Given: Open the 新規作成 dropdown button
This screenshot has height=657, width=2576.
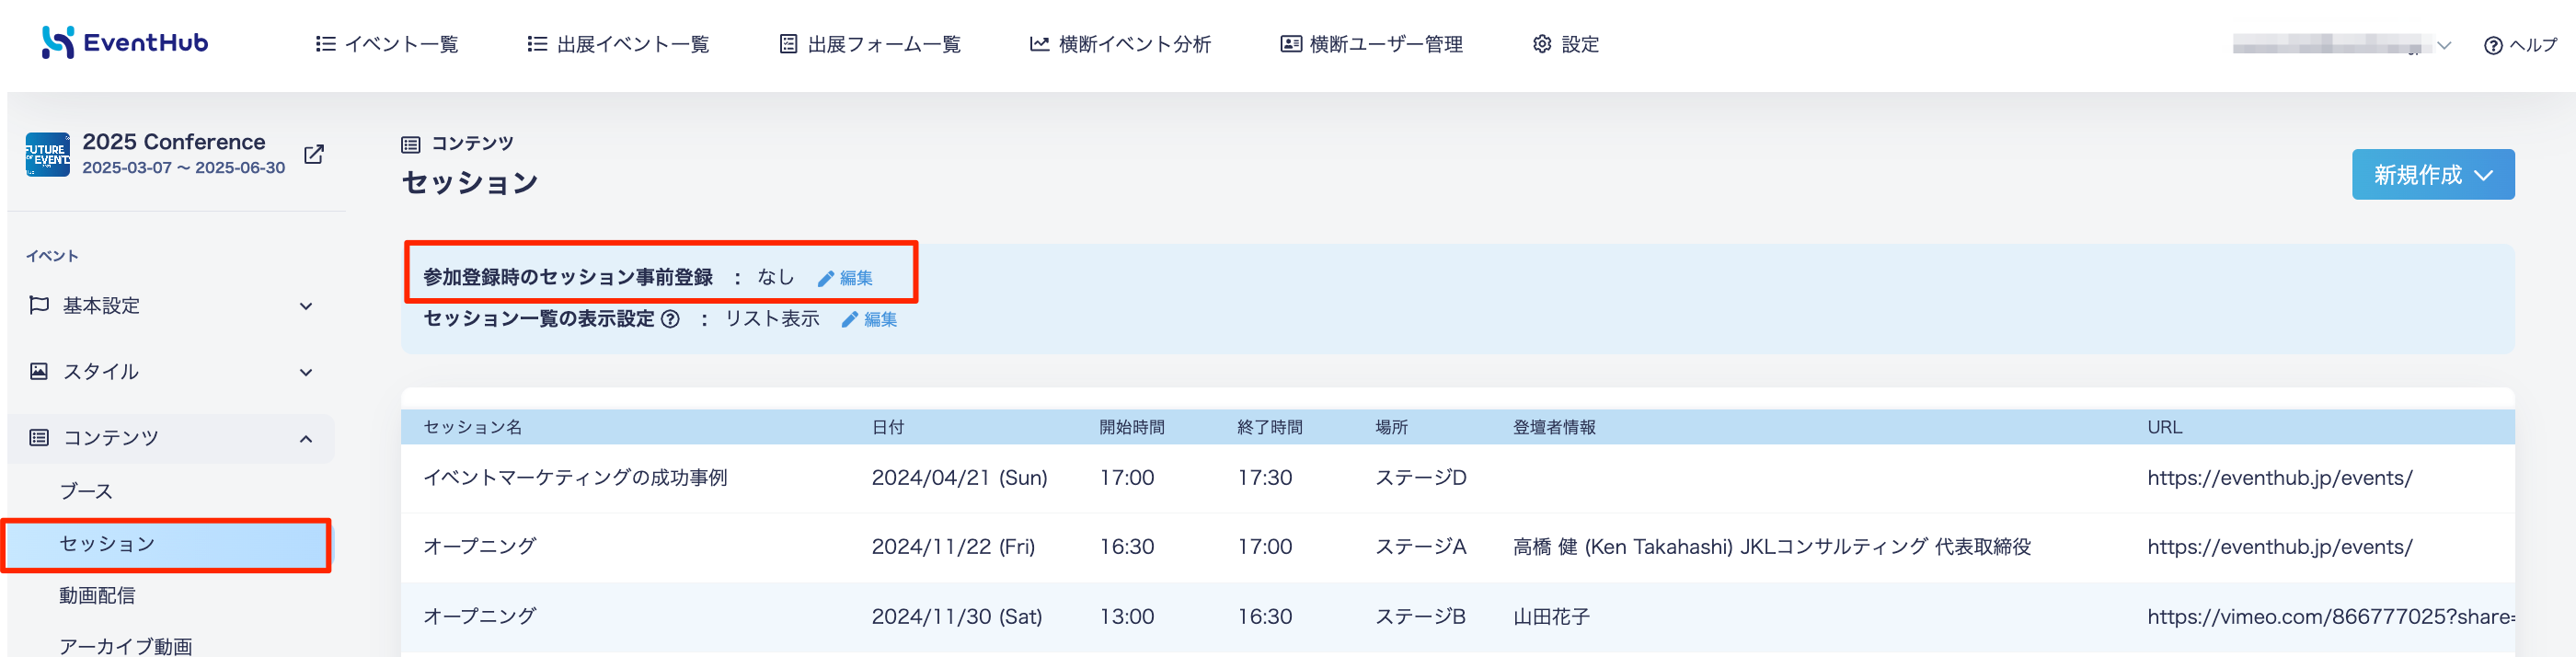Looking at the screenshot, I should pyautogui.click(x=2431, y=175).
